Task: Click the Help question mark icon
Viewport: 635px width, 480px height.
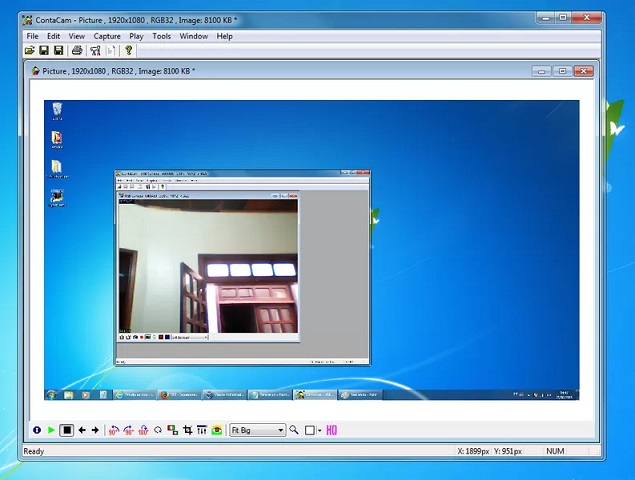Action: pyautogui.click(x=128, y=51)
